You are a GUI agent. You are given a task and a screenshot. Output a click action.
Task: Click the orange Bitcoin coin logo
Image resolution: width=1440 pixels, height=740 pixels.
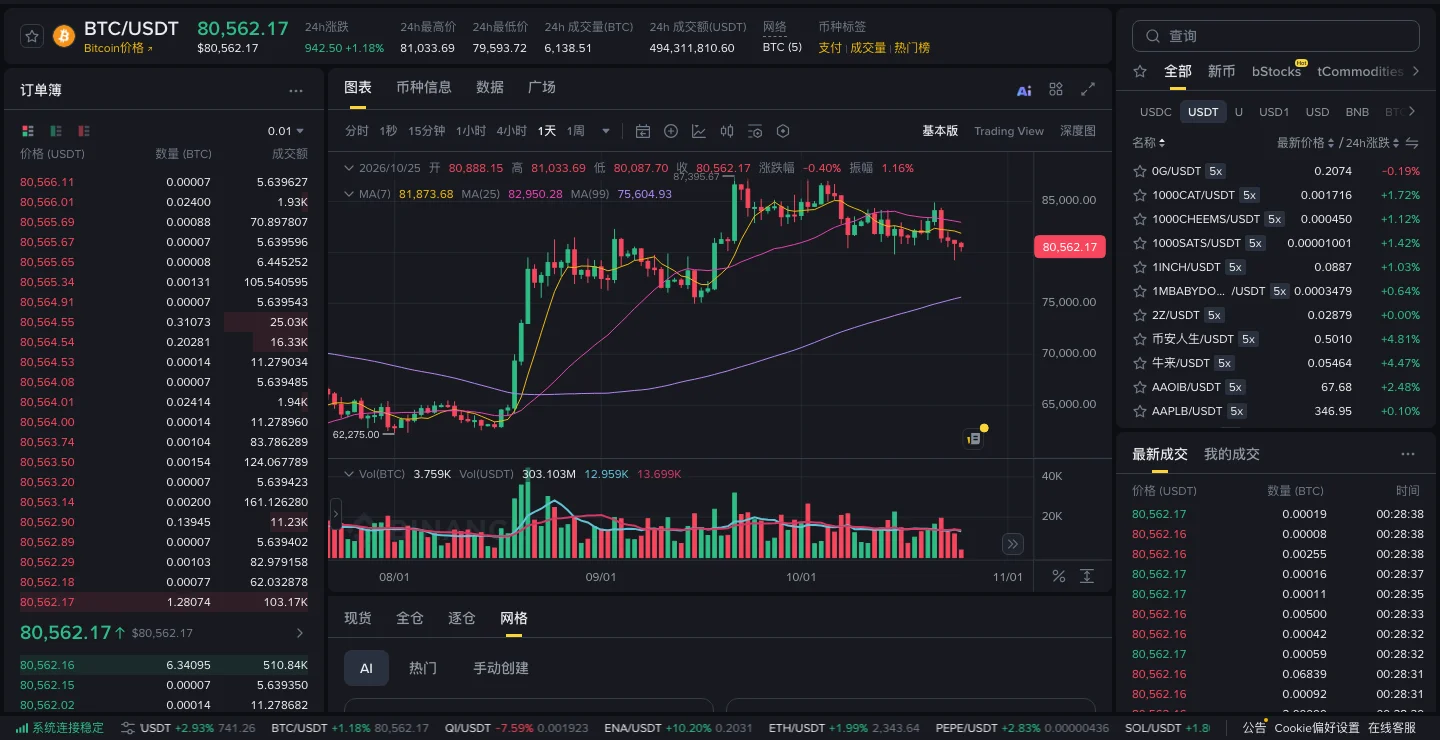[64, 36]
